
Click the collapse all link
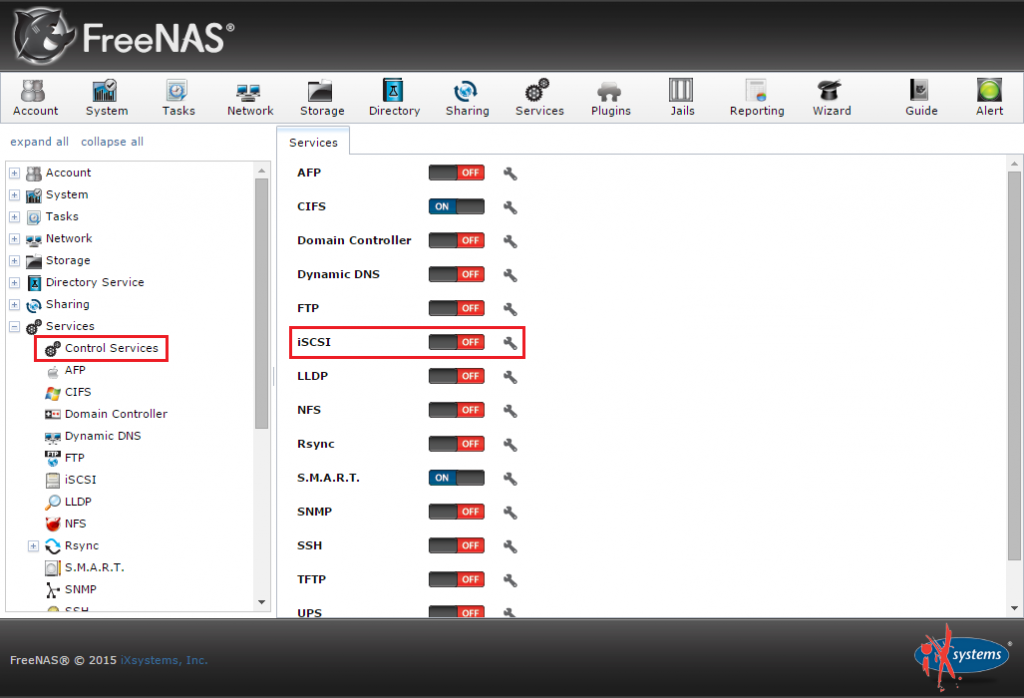pyautogui.click(x=112, y=142)
